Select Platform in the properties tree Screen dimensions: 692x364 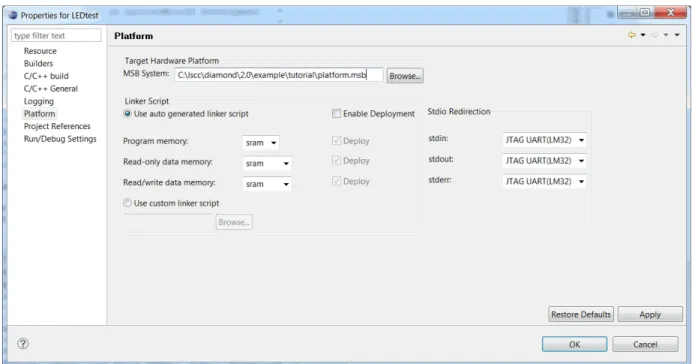(40, 114)
